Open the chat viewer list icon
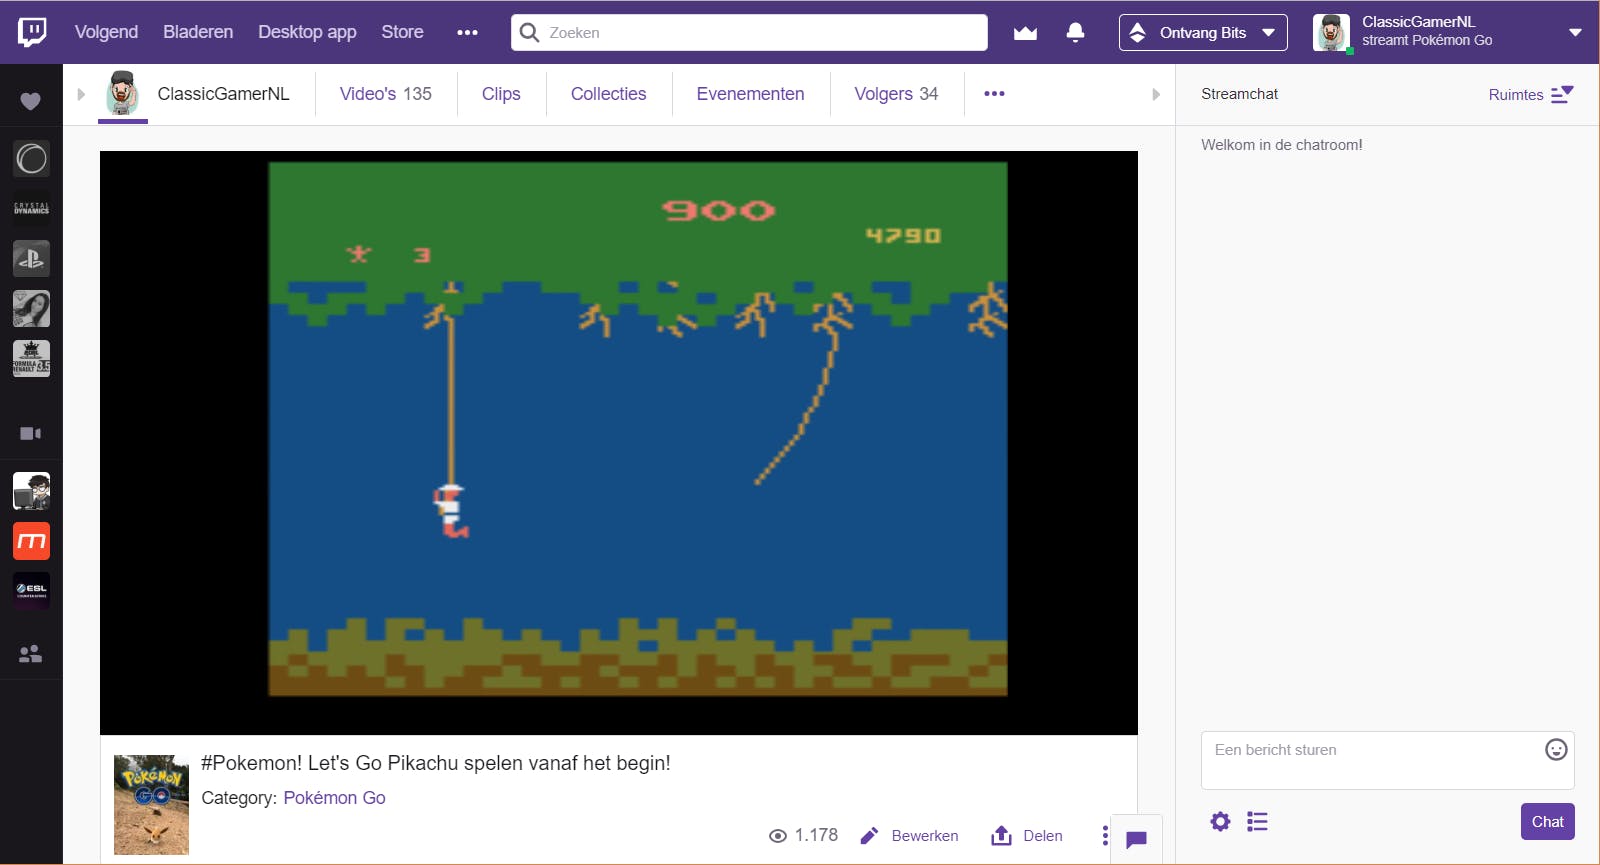Viewport: 1600px width, 865px height. click(1258, 822)
